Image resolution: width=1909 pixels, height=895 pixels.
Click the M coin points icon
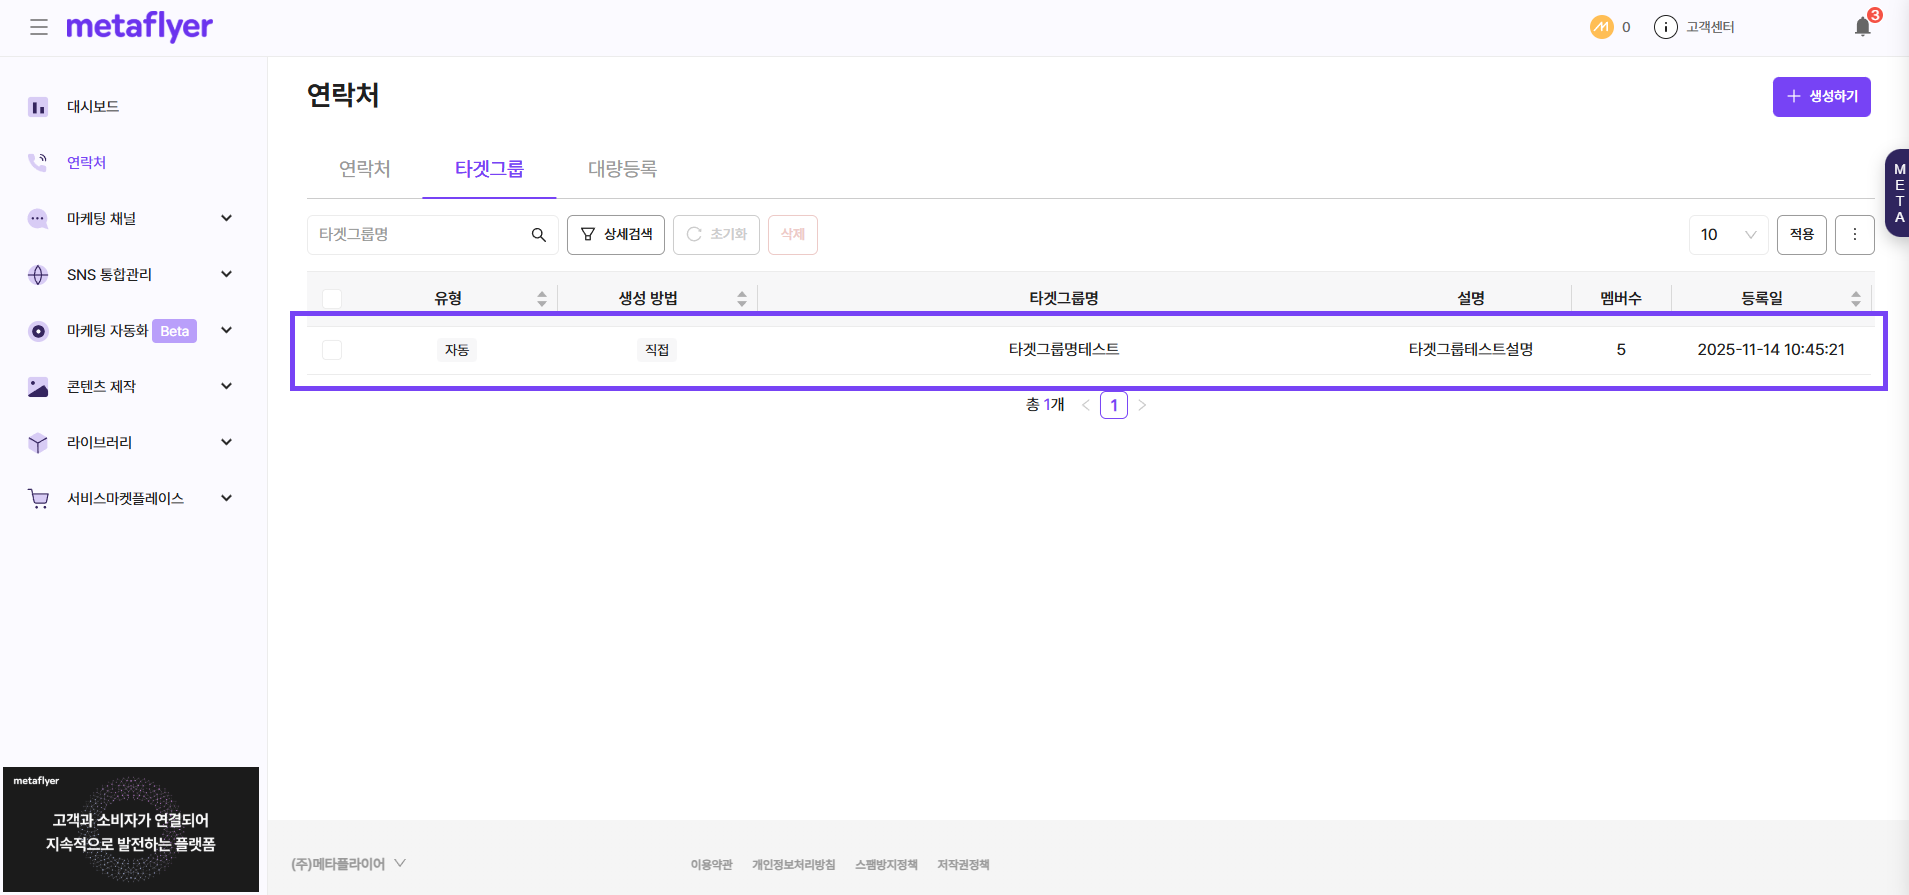(x=1601, y=27)
